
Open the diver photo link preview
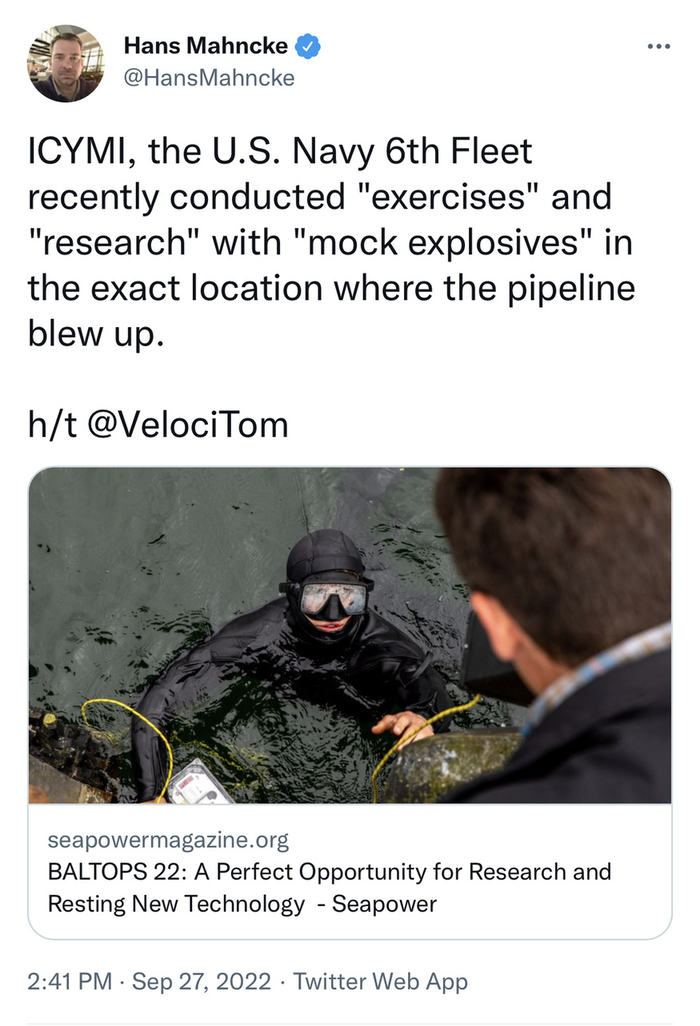(349, 635)
